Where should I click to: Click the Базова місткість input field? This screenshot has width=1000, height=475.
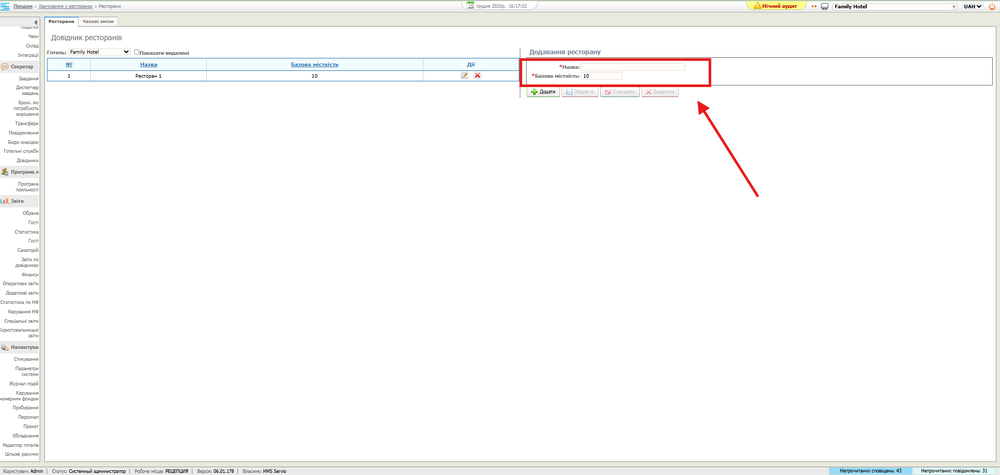(601, 76)
